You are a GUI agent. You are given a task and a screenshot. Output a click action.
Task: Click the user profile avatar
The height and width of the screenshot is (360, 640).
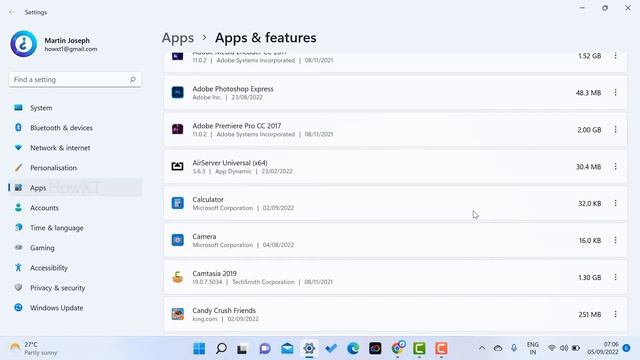pos(24,44)
